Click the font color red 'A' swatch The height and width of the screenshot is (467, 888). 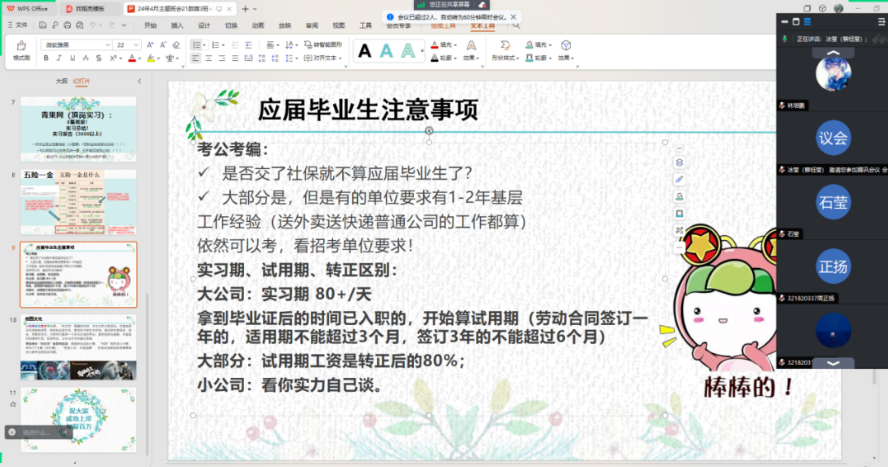[x=132, y=58]
